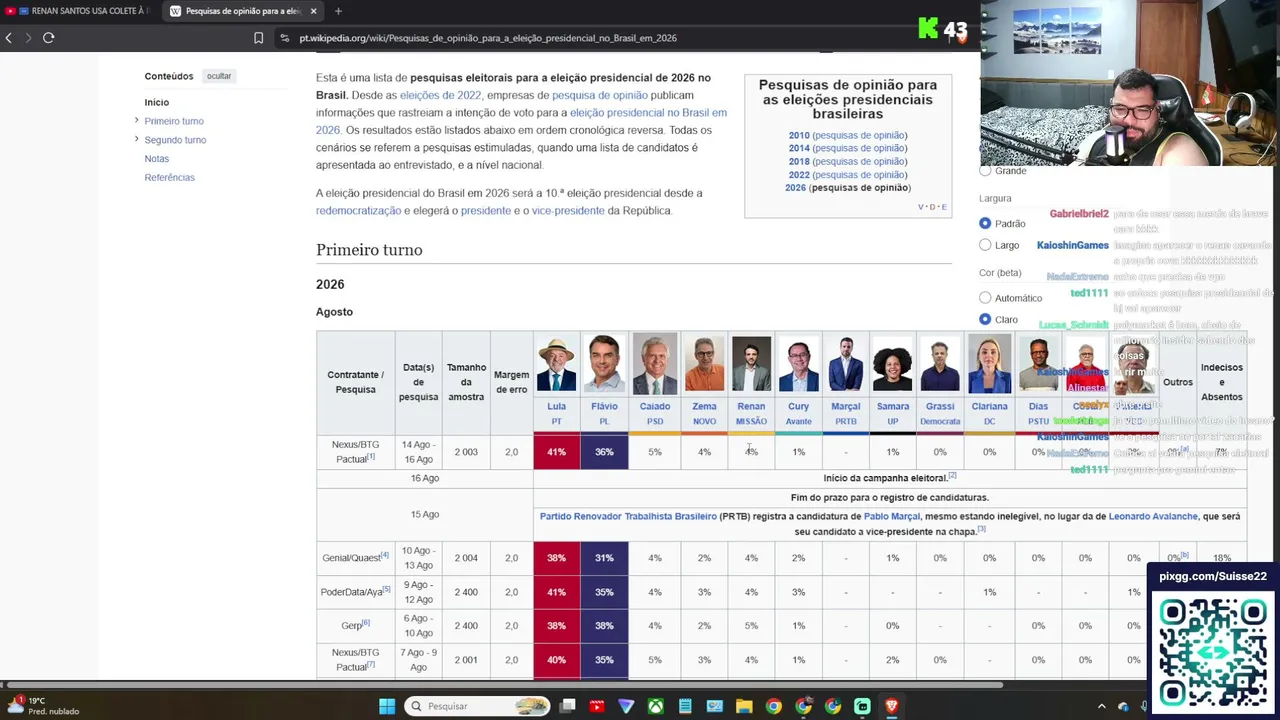This screenshot has width=1280, height=720.
Task: Close the Pesquisas de opinião tab
Action: tap(313, 11)
